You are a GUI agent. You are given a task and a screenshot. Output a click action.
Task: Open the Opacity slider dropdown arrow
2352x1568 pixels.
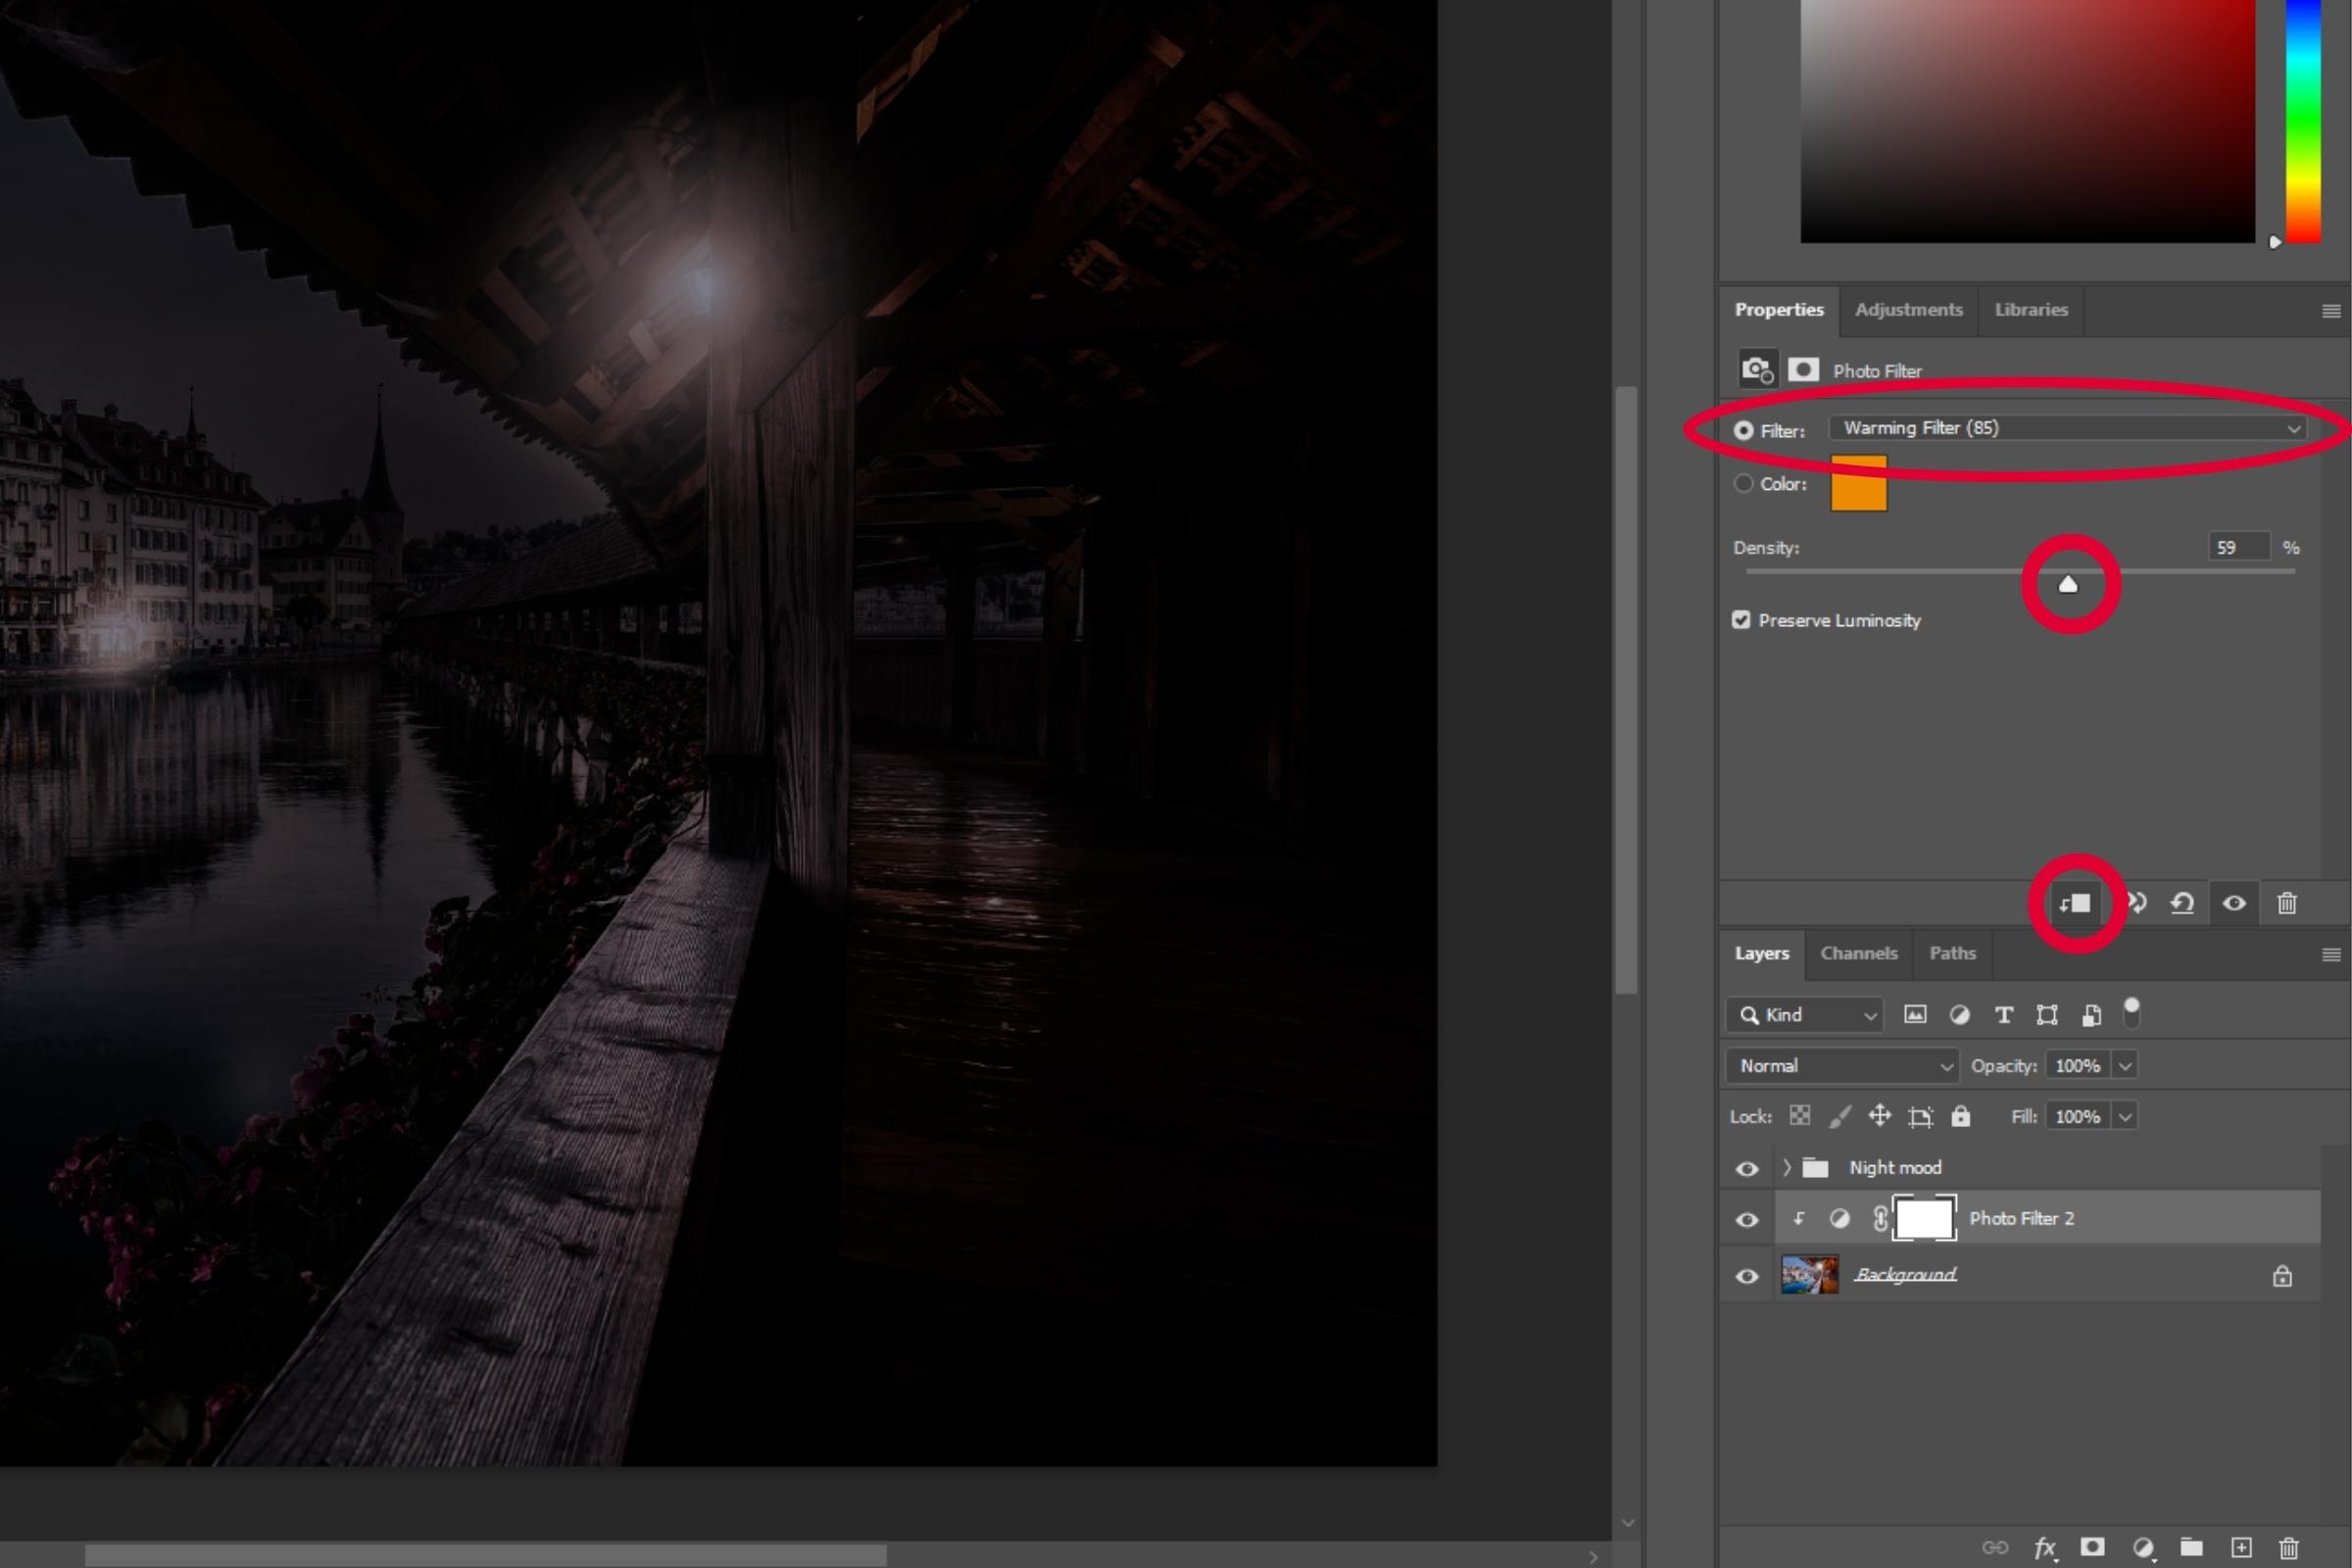point(2125,1066)
